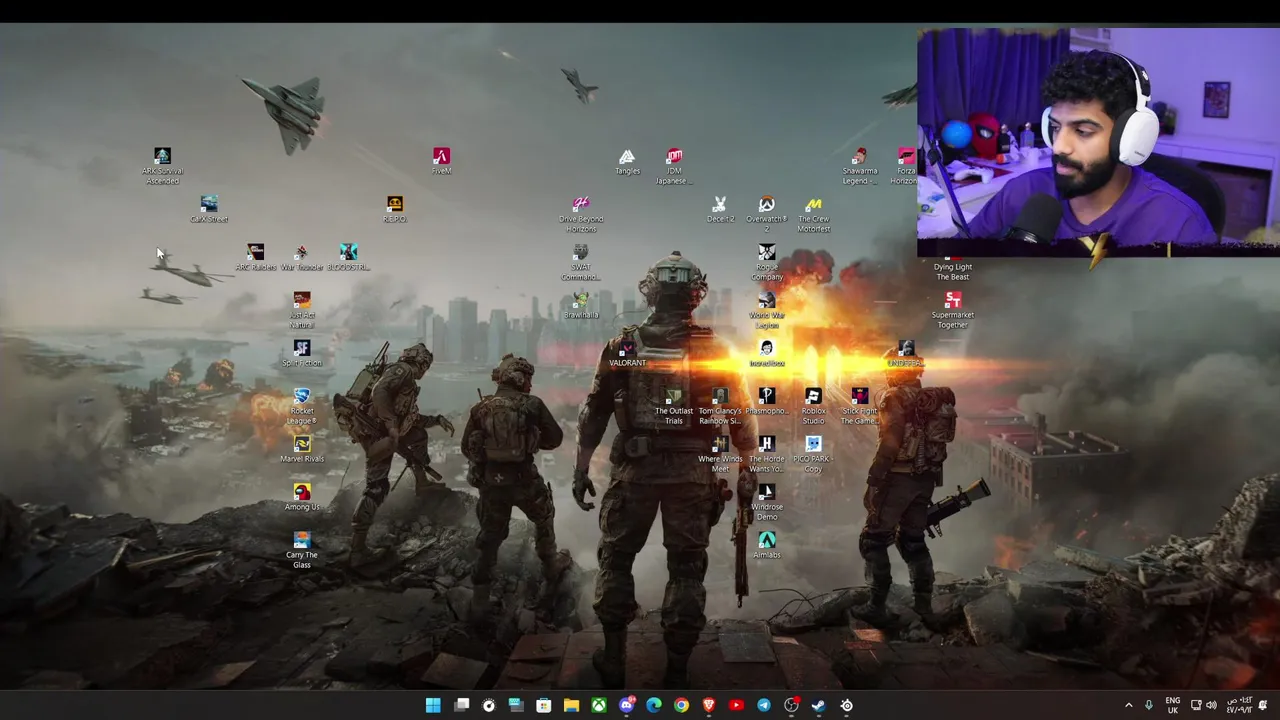Select the R.E.P.O. desktop icon

pyautogui.click(x=395, y=209)
